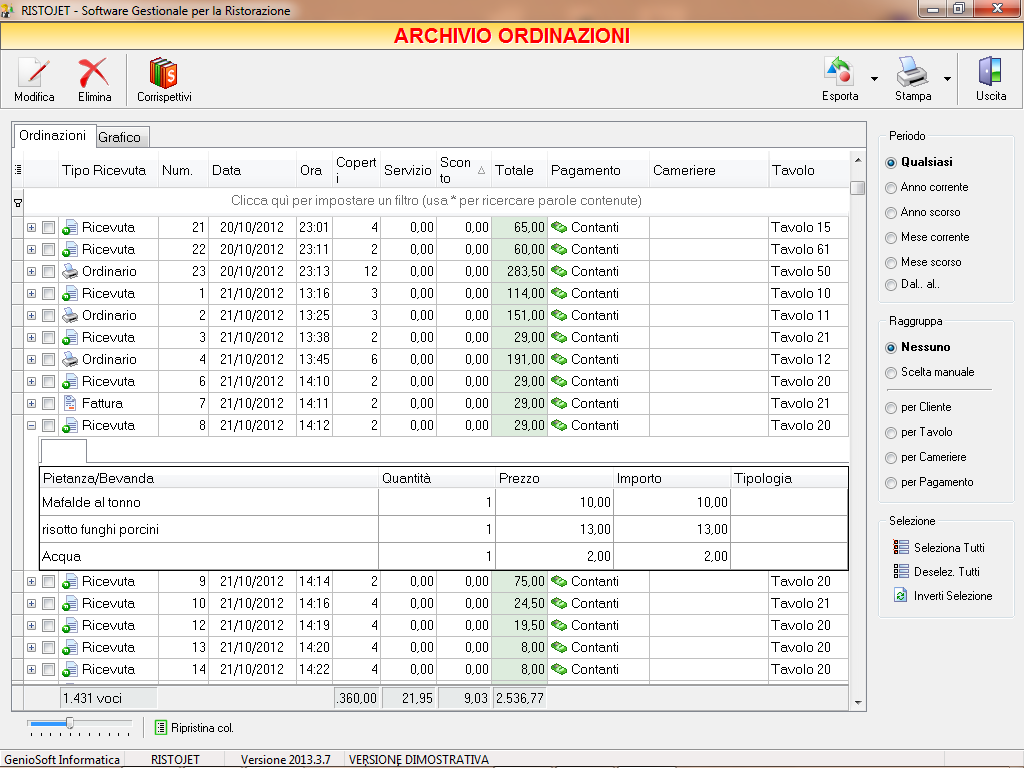The image size is (1024, 768).
Task: Sort by the Tavolo column header
Action: [809, 170]
